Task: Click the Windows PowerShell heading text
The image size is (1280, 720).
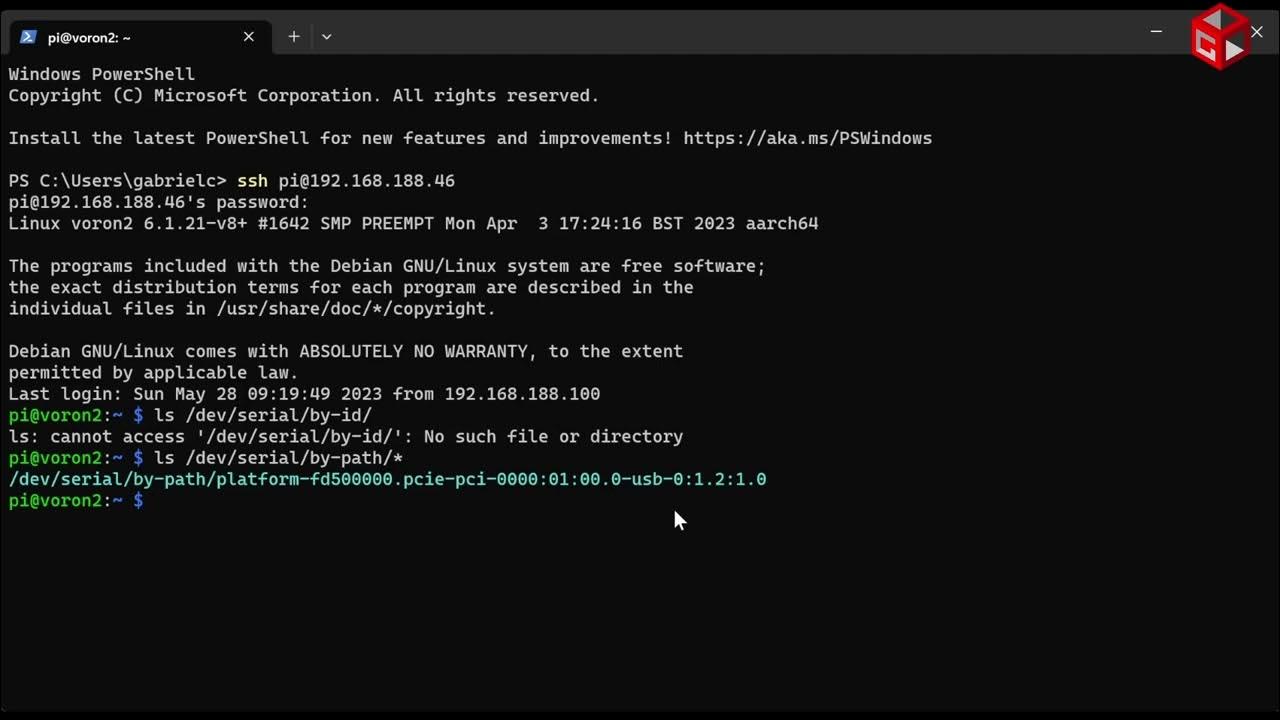Action: 101,74
